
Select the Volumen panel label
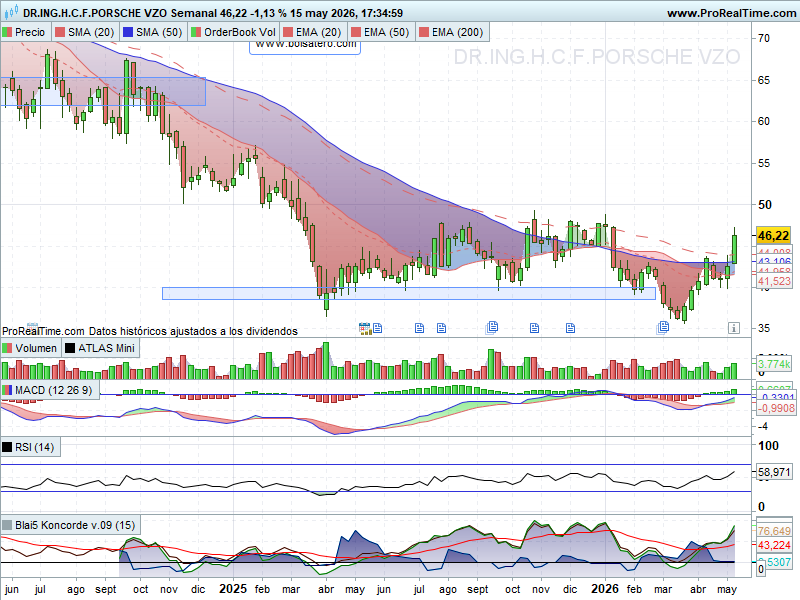coord(30,348)
